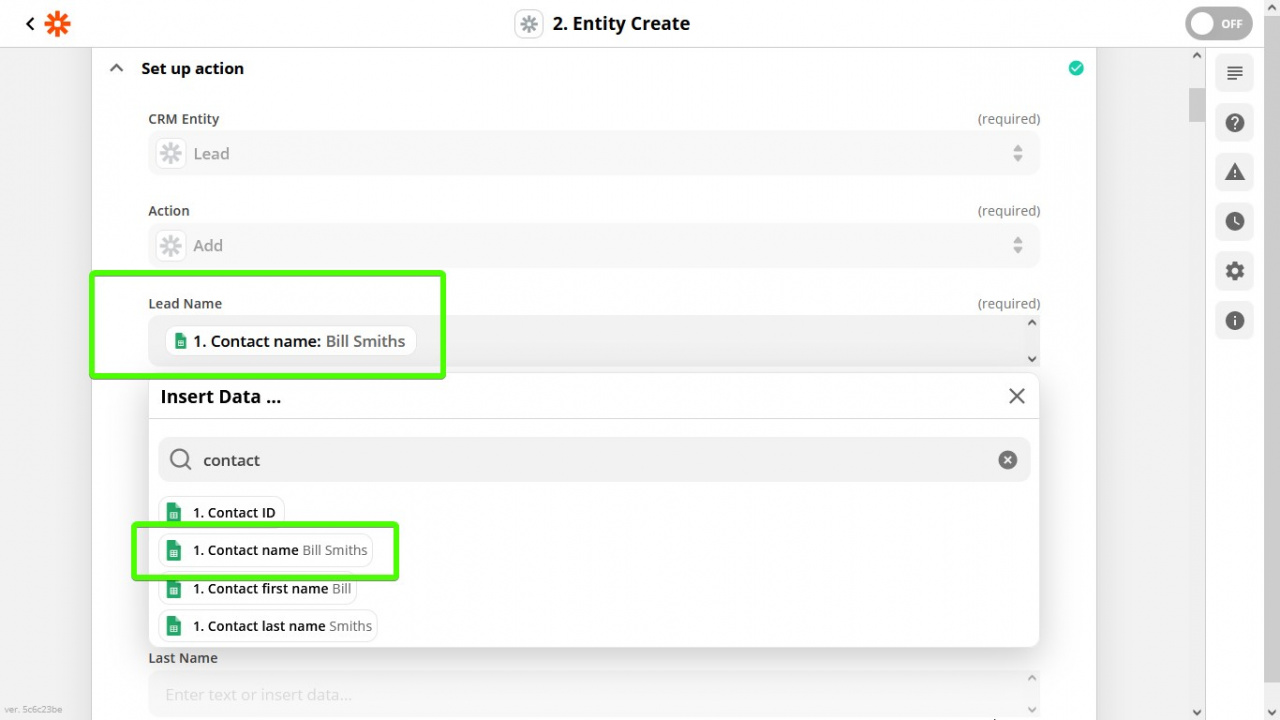Click the Contact name: Bill Smiths pill in Lead Name
The image size is (1280, 720).
(x=290, y=341)
